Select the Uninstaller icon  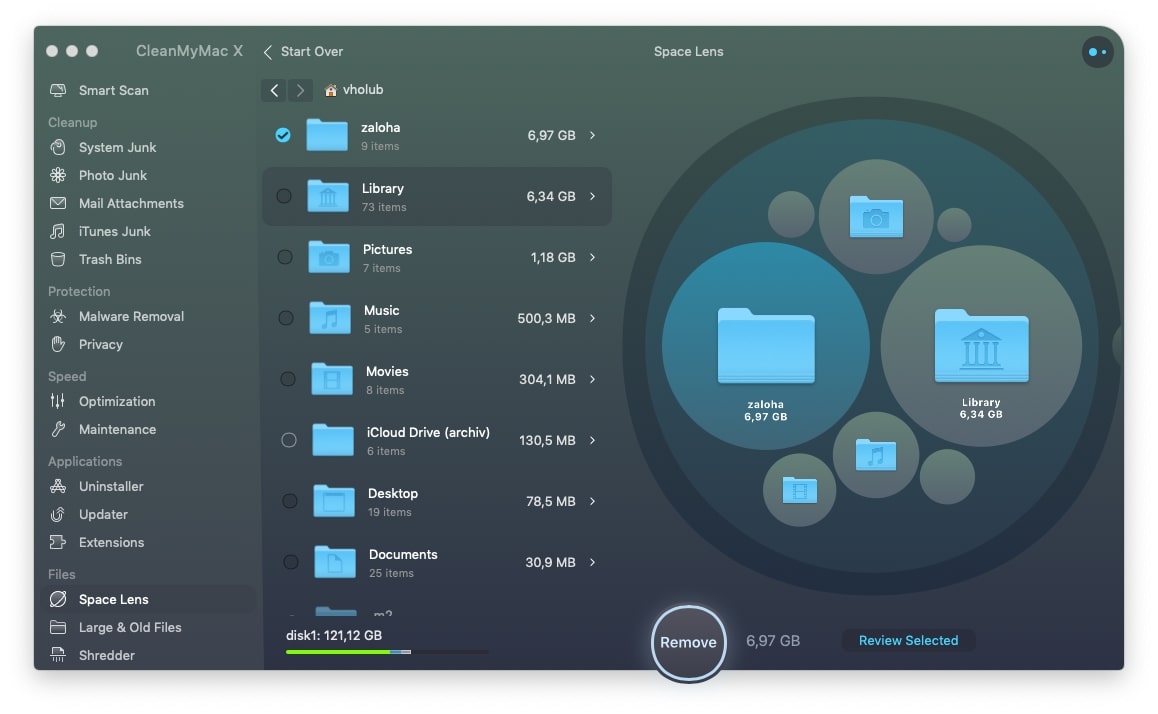coord(58,486)
